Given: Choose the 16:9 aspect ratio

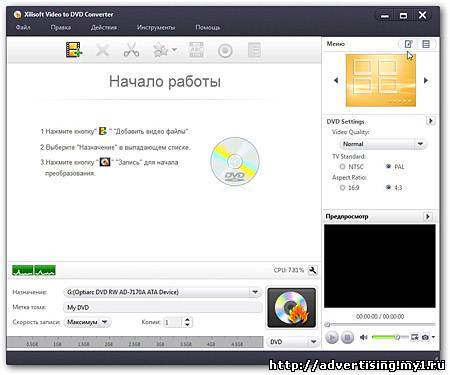Looking at the screenshot, I should point(342,188).
